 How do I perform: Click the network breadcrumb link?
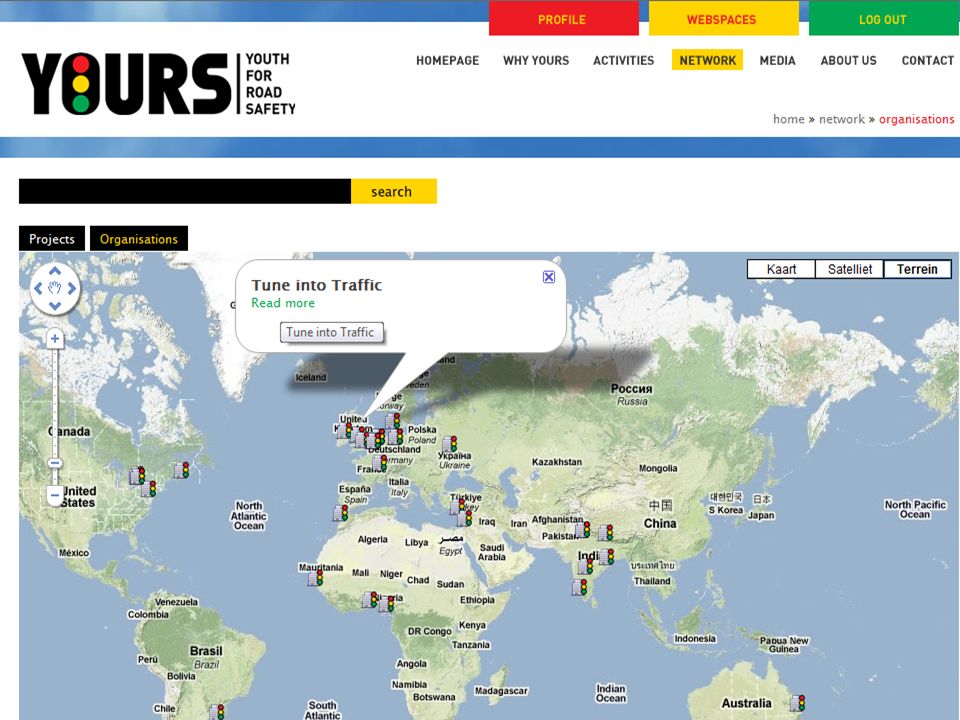pyautogui.click(x=842, y=119)
